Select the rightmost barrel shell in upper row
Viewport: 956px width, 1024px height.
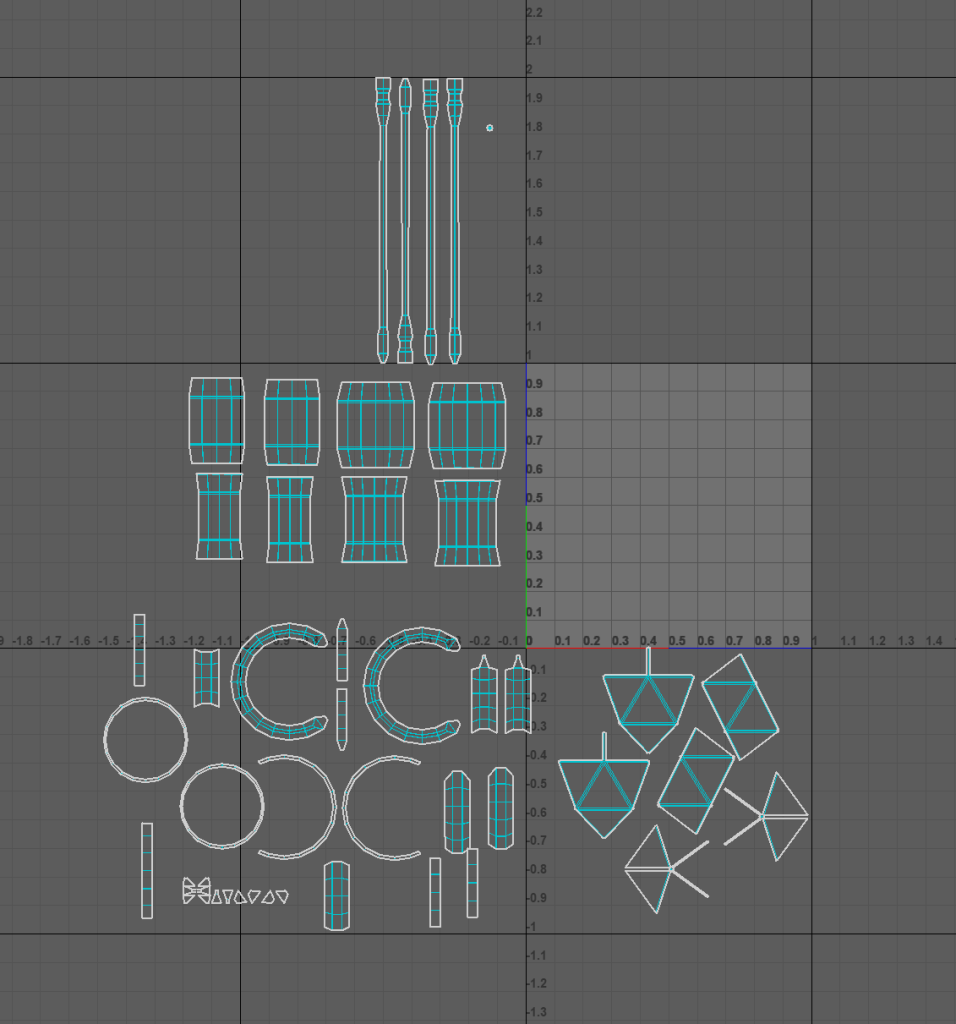click(x=466, y=425)
